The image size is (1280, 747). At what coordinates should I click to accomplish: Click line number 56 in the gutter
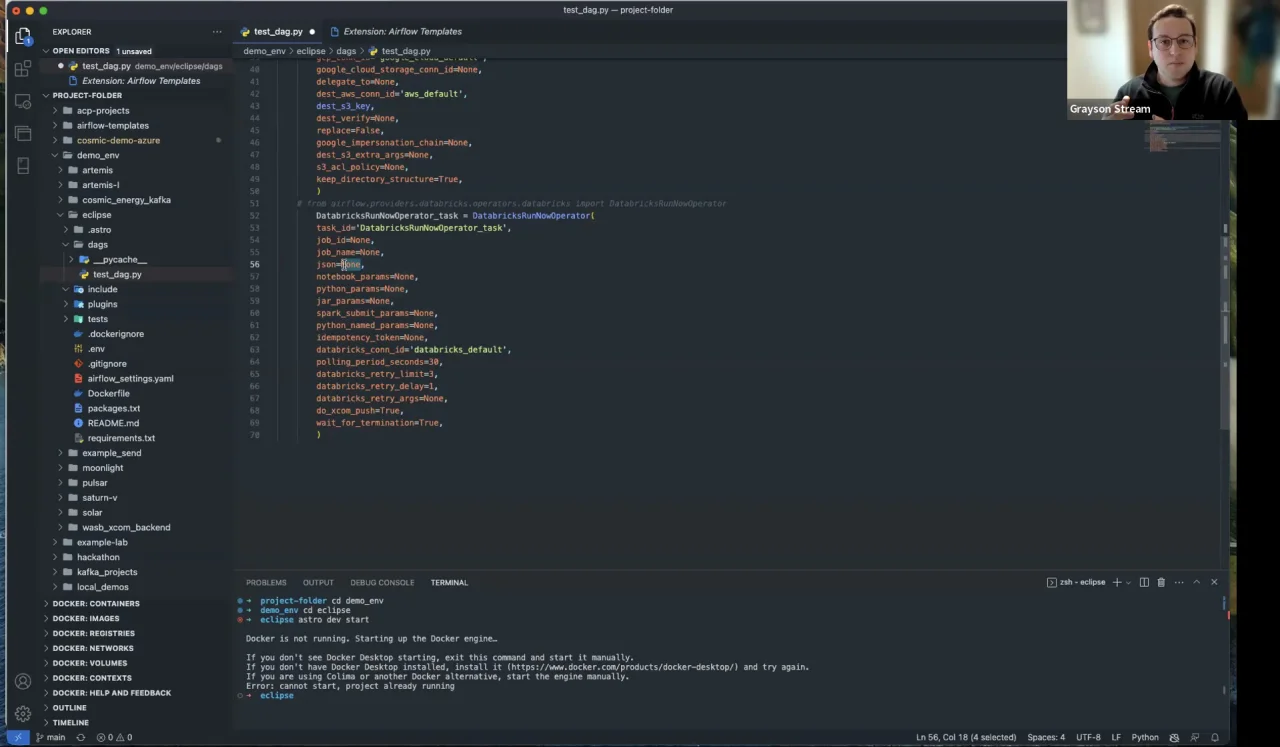tap(254, 265)
